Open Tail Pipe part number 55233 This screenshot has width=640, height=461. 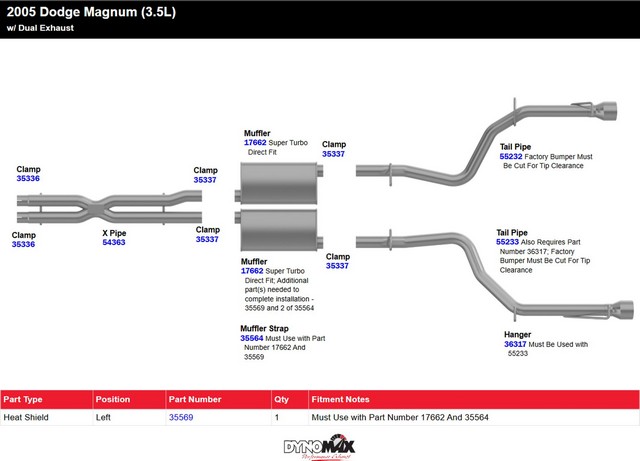coord(507,242)
